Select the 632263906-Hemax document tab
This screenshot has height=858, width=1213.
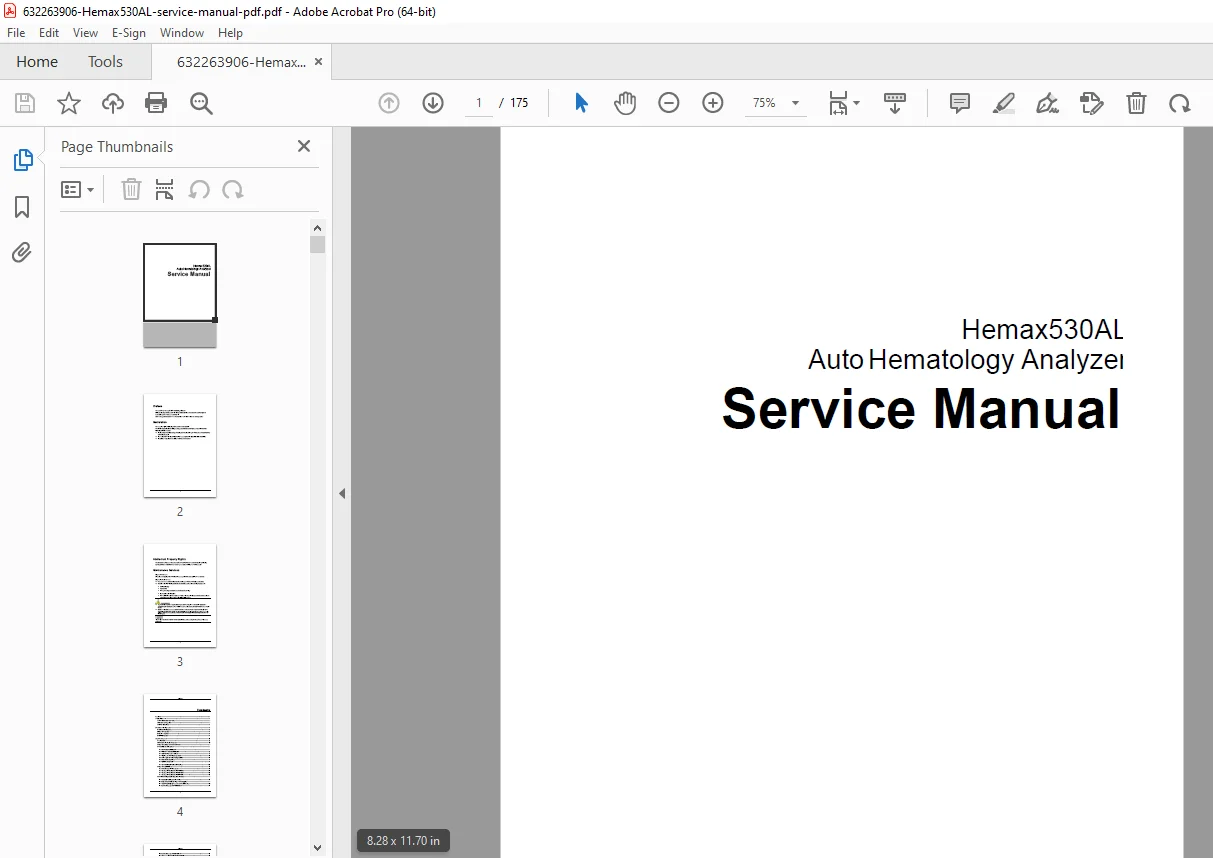[241, 62]
